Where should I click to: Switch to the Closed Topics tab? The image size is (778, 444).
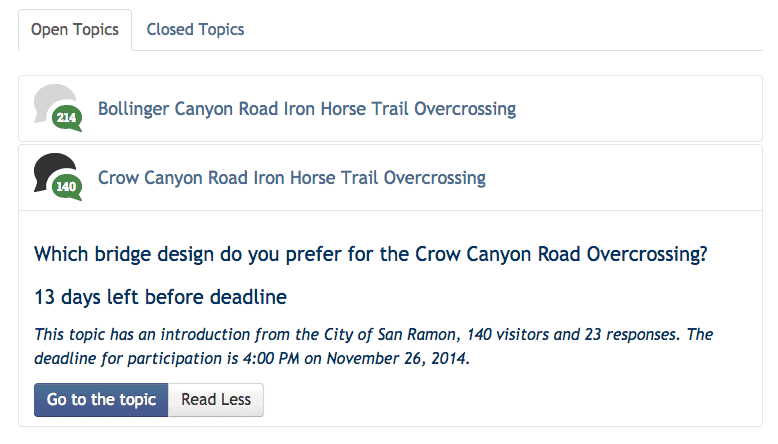coord(195,29)
